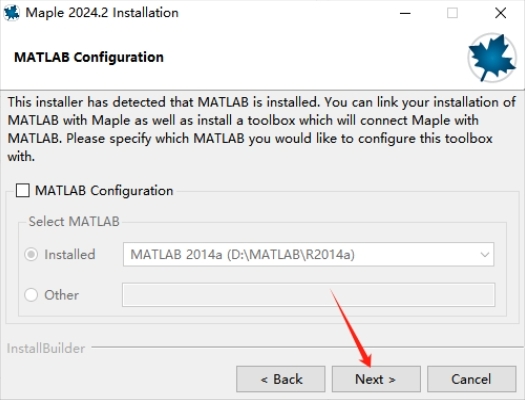This screenshot has height=400, width=525.
Task: Select the Installed radio button
Action: [31, 255]
